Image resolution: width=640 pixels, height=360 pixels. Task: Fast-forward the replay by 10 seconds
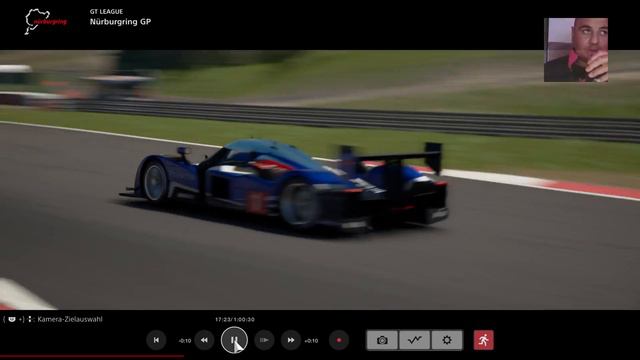point(291,340)
